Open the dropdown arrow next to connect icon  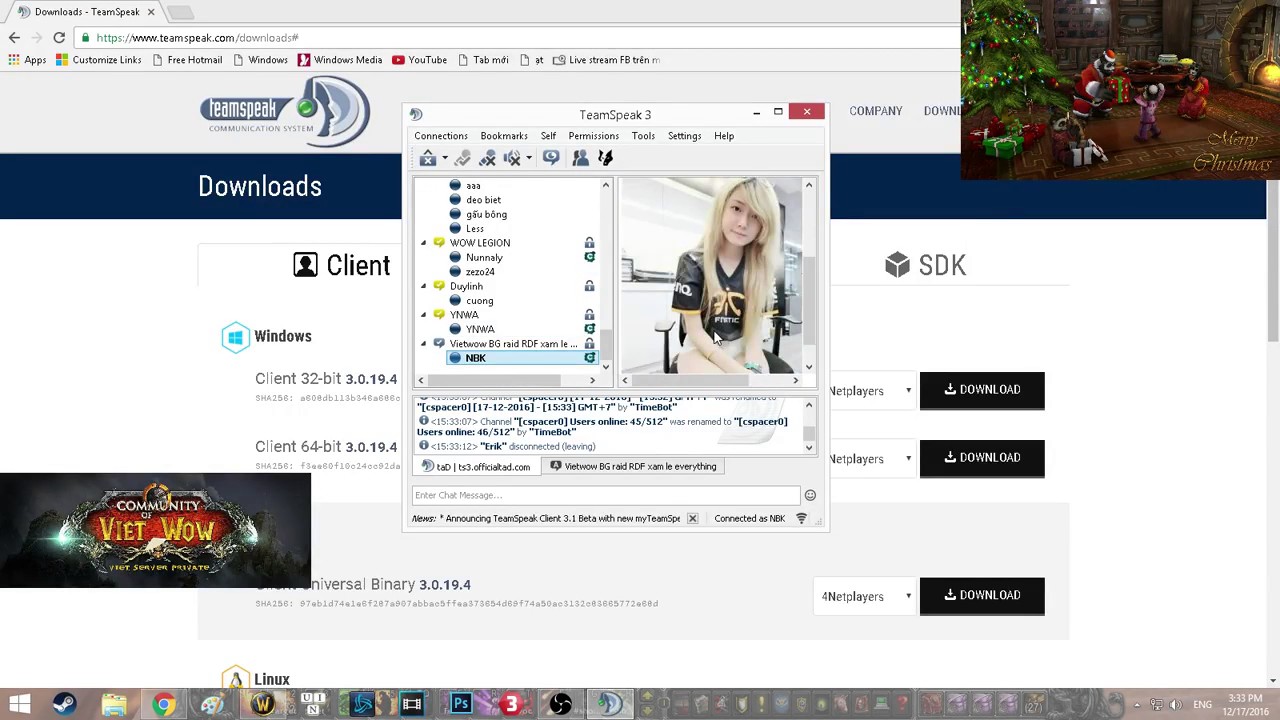click(444, 158)
